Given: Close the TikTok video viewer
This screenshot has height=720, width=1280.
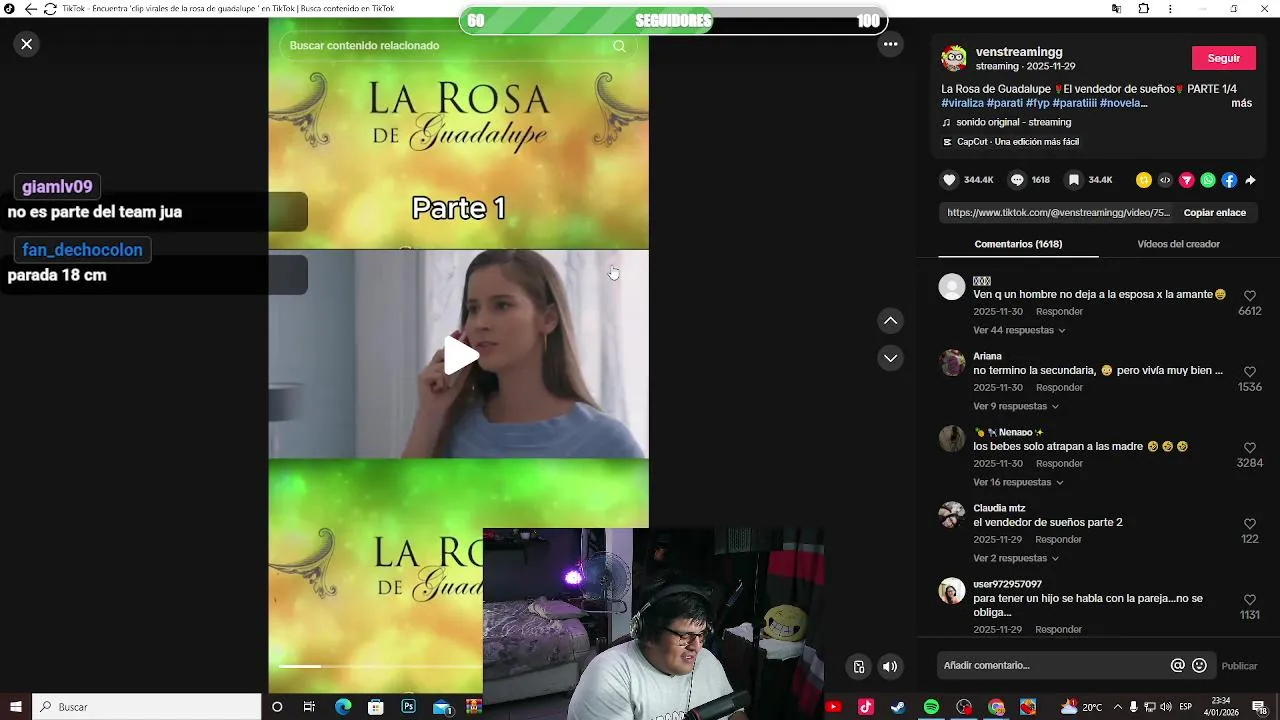Looking at the screenshot, I should tap(27, 44).
